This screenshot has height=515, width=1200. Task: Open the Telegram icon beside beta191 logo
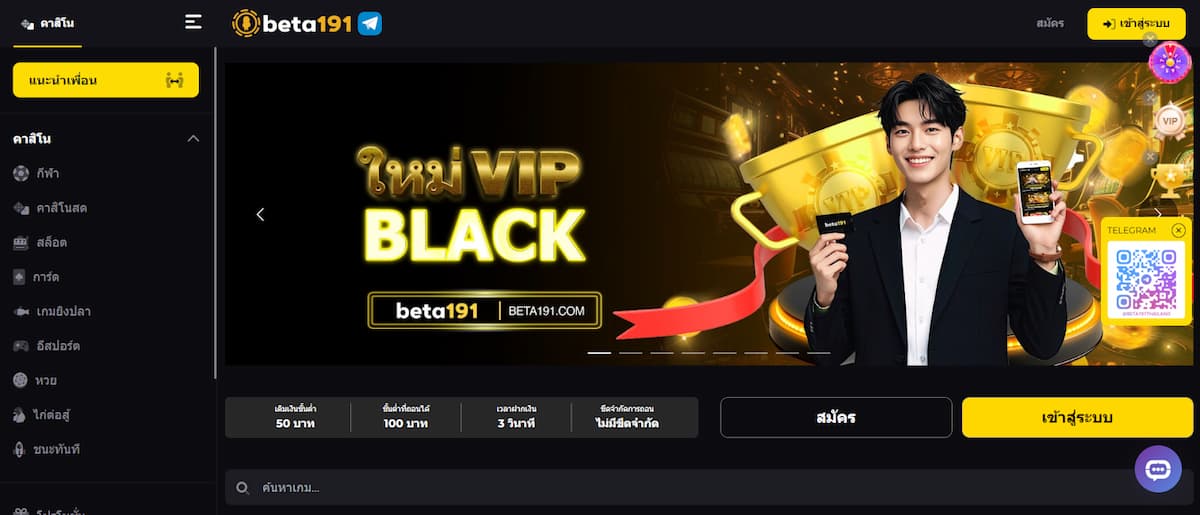370,23
